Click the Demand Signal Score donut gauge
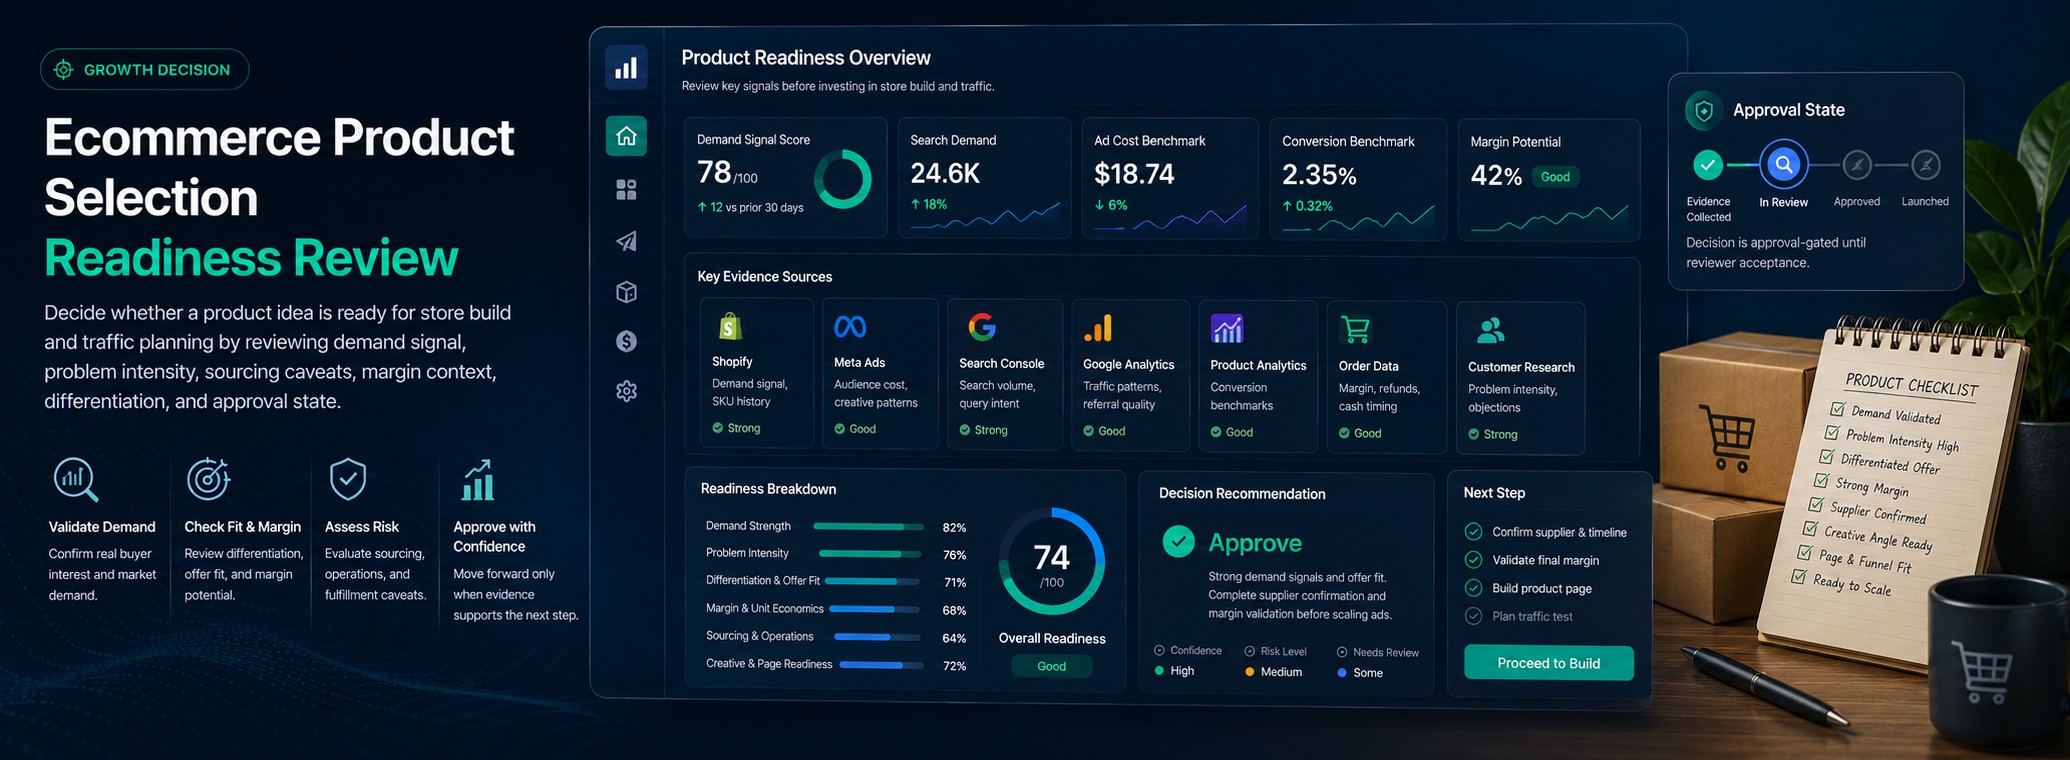 coord(843,180)
